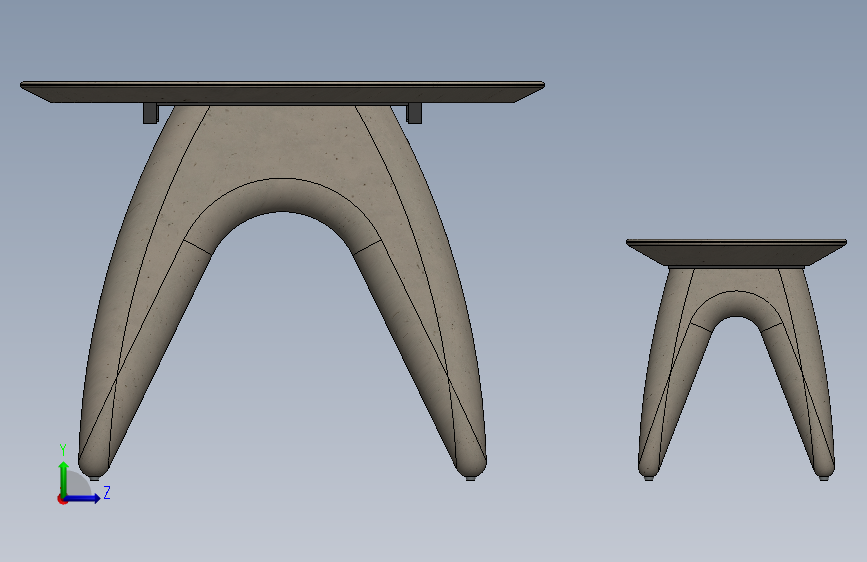Click the 'Y' label on the triad
Viewport: 867px width, 562px height.
63,450
